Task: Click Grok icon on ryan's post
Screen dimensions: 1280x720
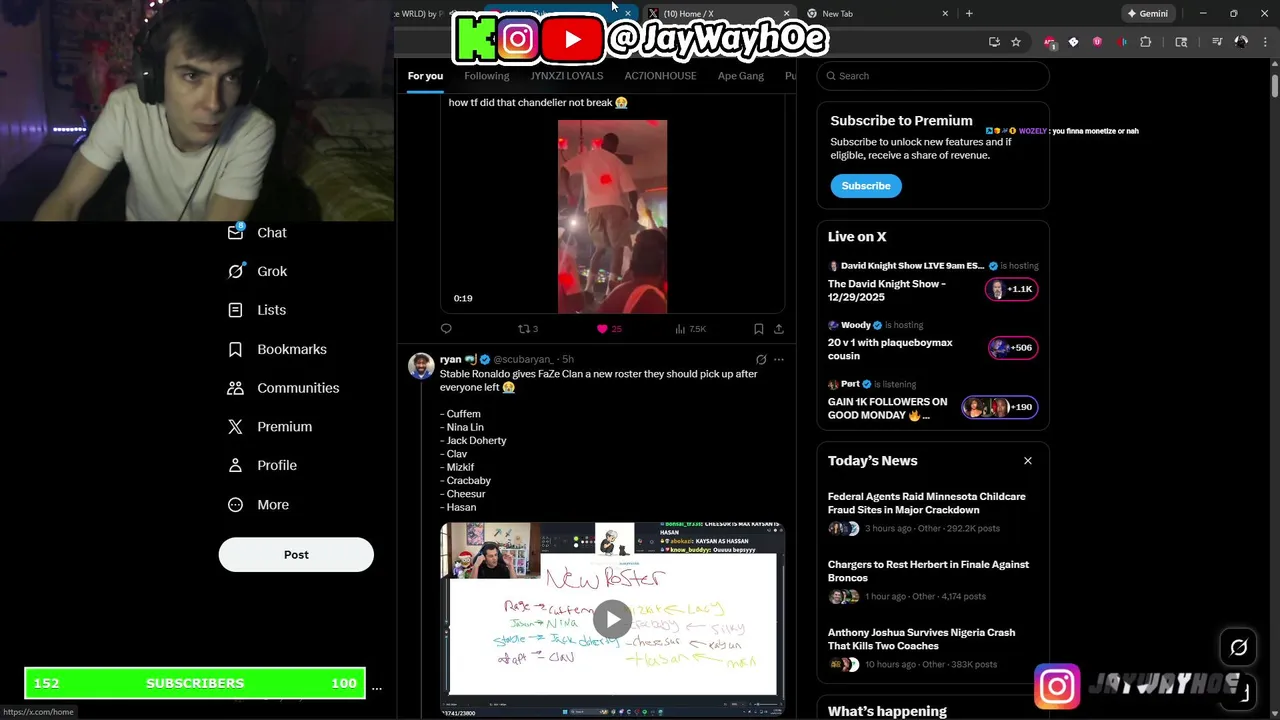Action: pos(761,360)
